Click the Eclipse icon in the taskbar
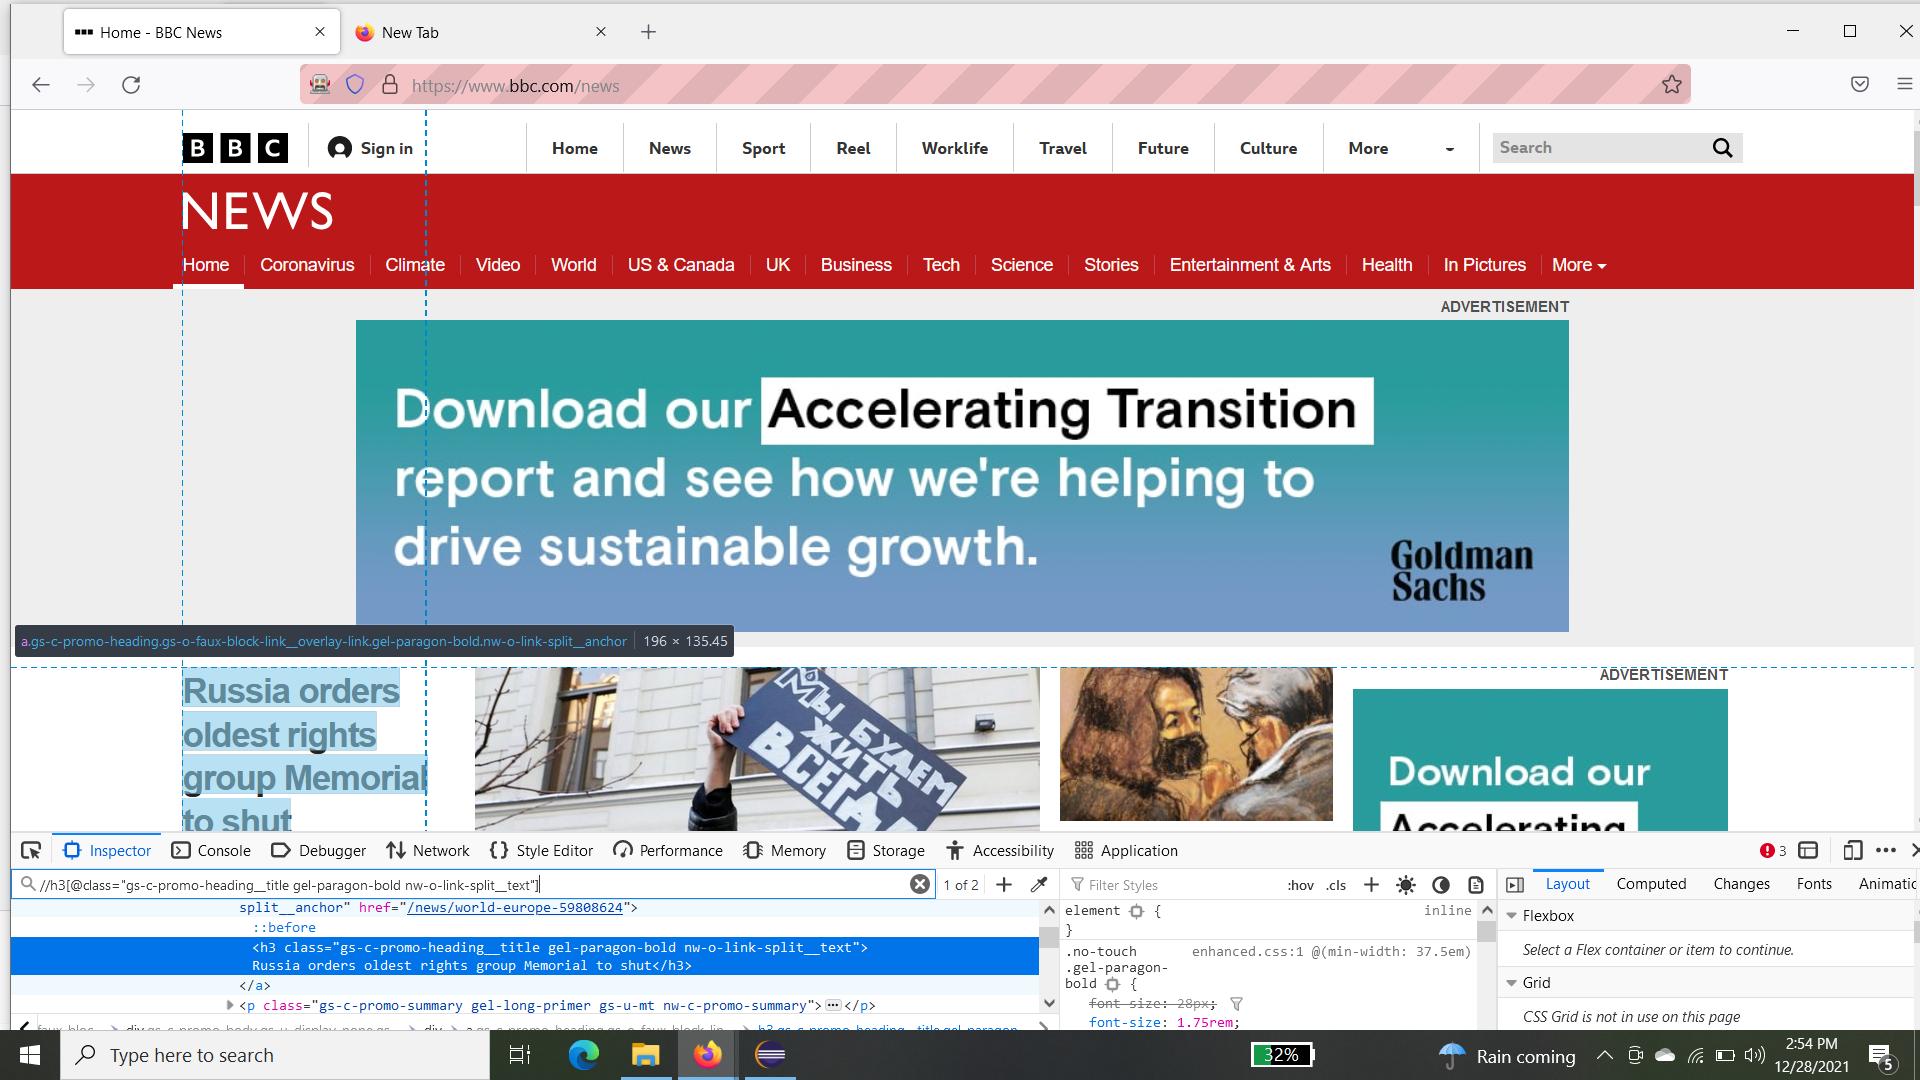This screenshot has height=1080, width=1920. coord(770,1055)
